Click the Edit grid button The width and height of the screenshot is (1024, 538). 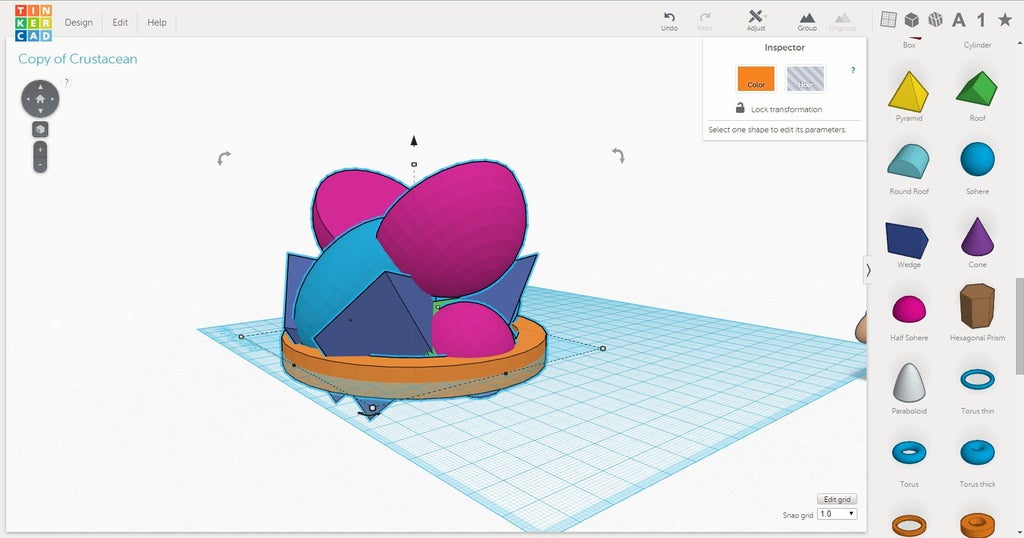(x=837, y=499)
